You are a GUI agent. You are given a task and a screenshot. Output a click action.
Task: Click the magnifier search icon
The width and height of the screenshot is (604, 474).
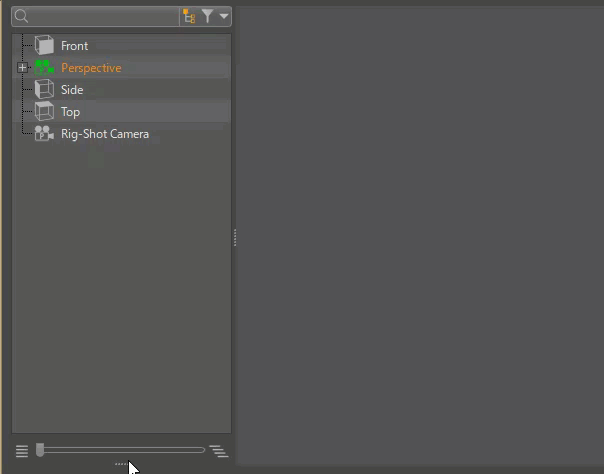click(21, 16)
